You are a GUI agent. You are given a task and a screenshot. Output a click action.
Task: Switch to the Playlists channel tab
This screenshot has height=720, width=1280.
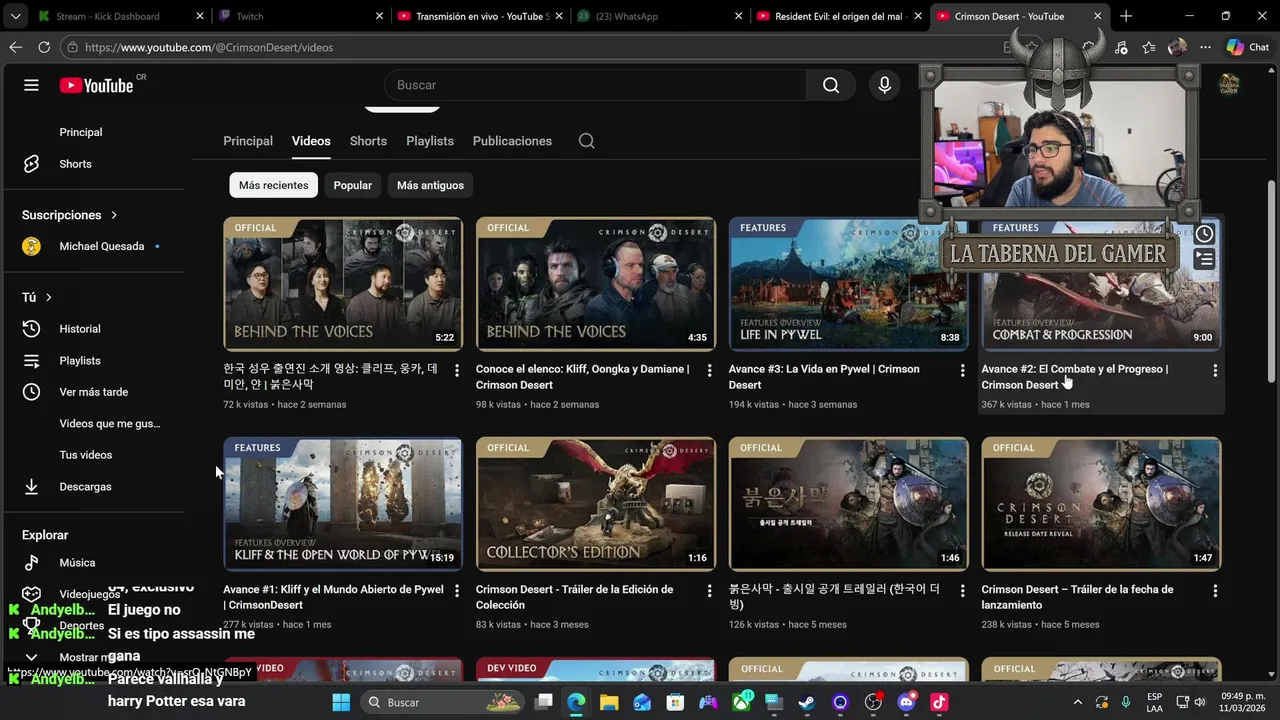coord(430,141)
